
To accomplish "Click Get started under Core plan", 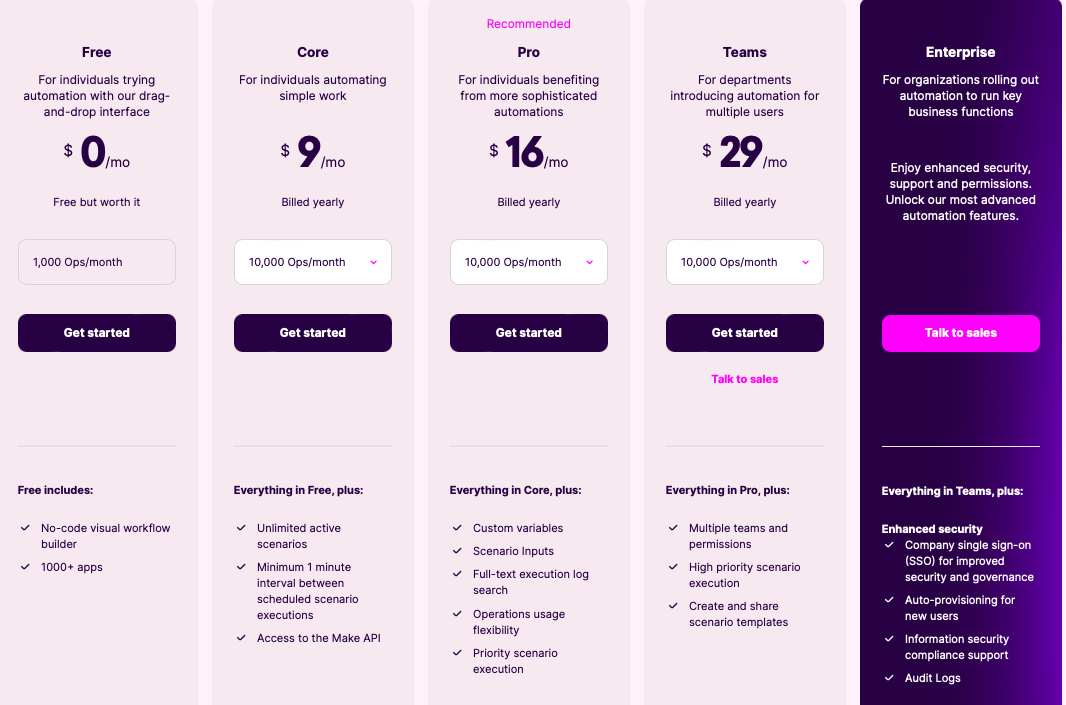I will 313,332.
